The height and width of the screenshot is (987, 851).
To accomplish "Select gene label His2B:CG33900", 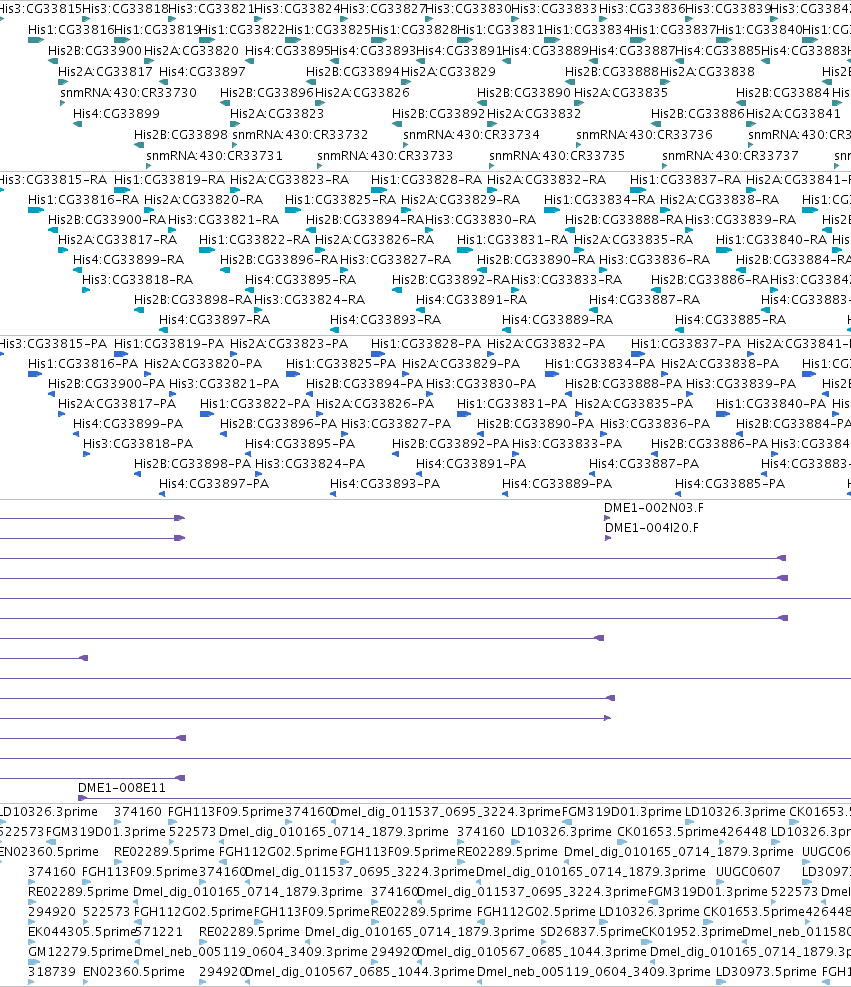I will [x=95, y=50].
